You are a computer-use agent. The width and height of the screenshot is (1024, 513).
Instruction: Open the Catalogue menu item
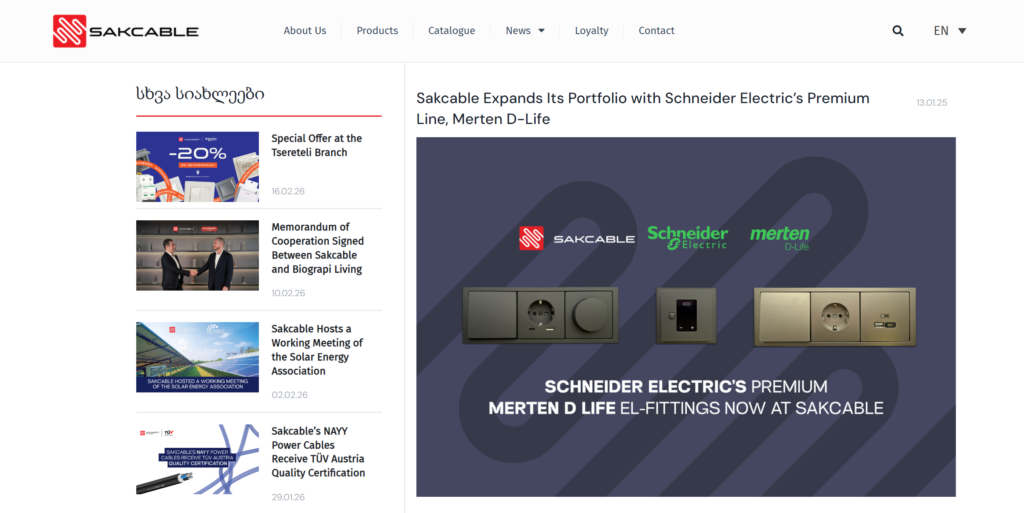(x=451, y=31)
